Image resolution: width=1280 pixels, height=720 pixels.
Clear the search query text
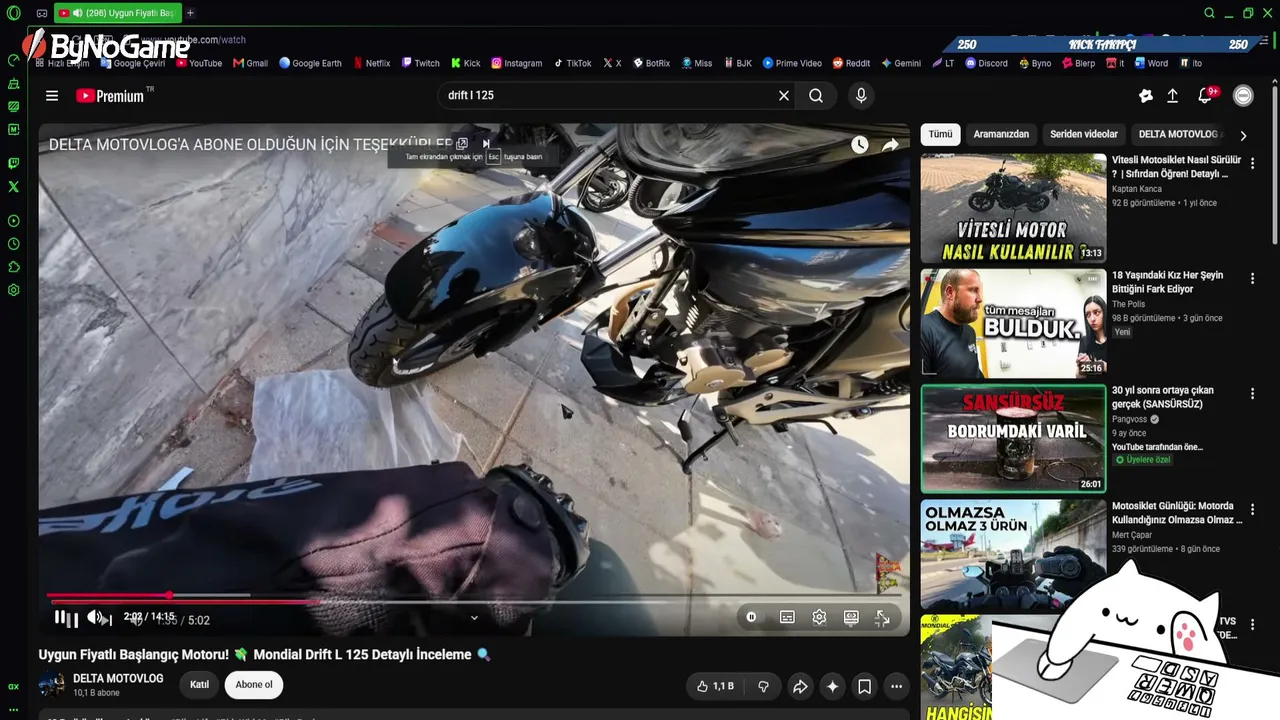click(784, 96)
